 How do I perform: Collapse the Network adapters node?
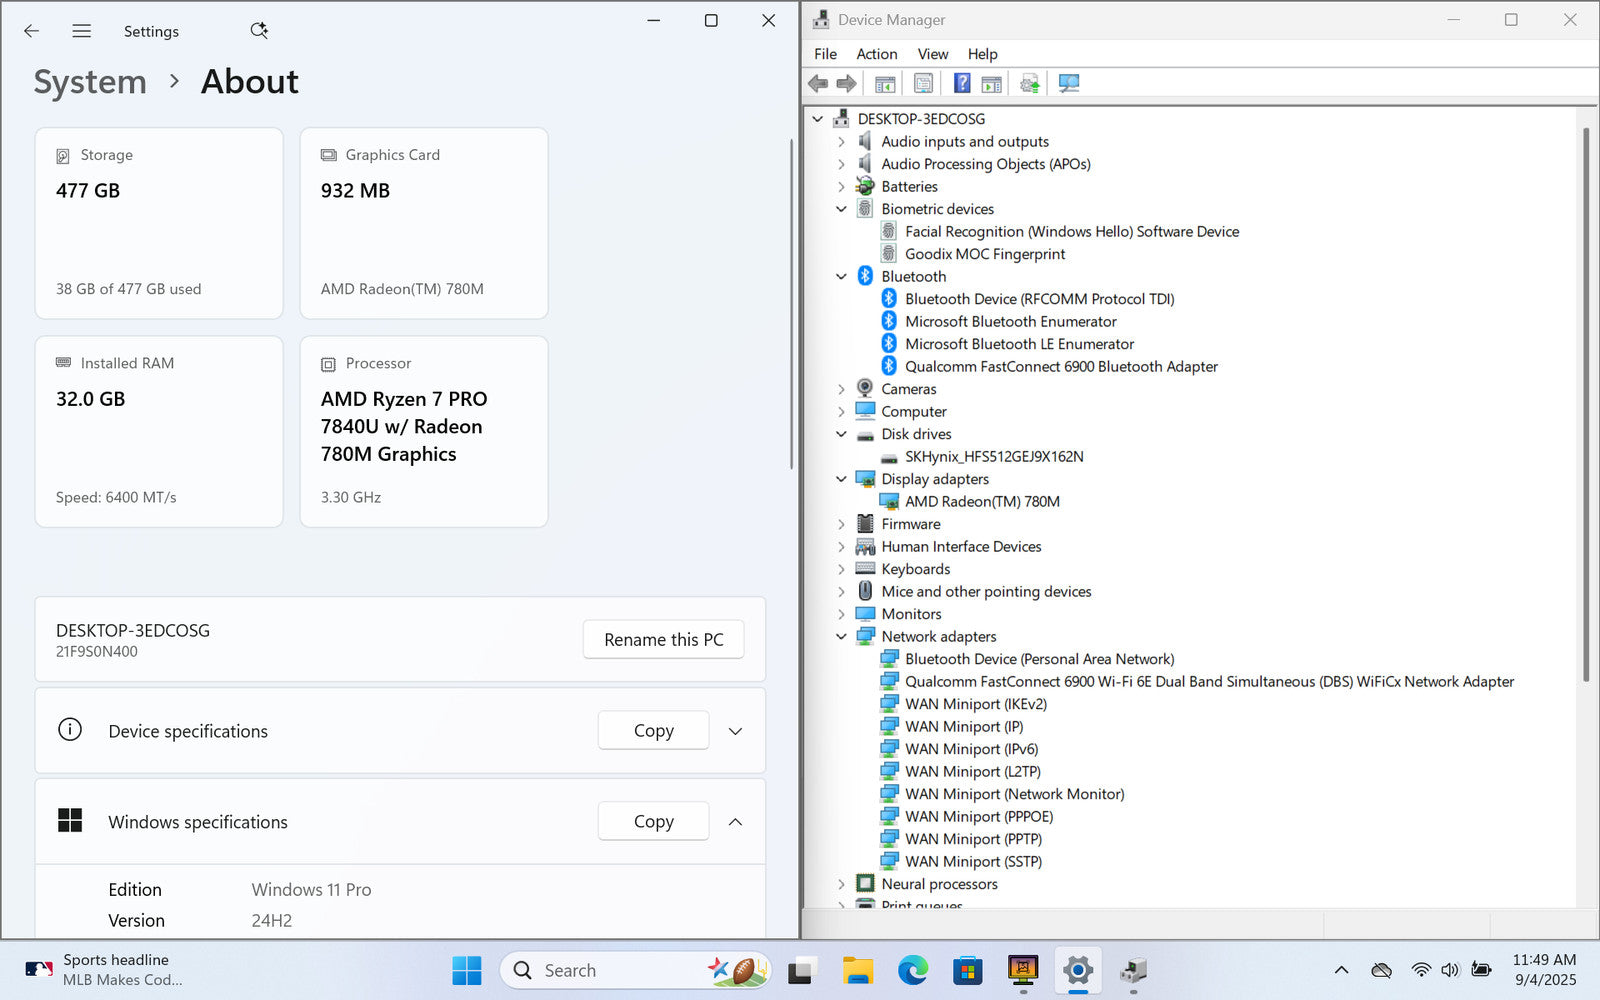pos(841,637)
